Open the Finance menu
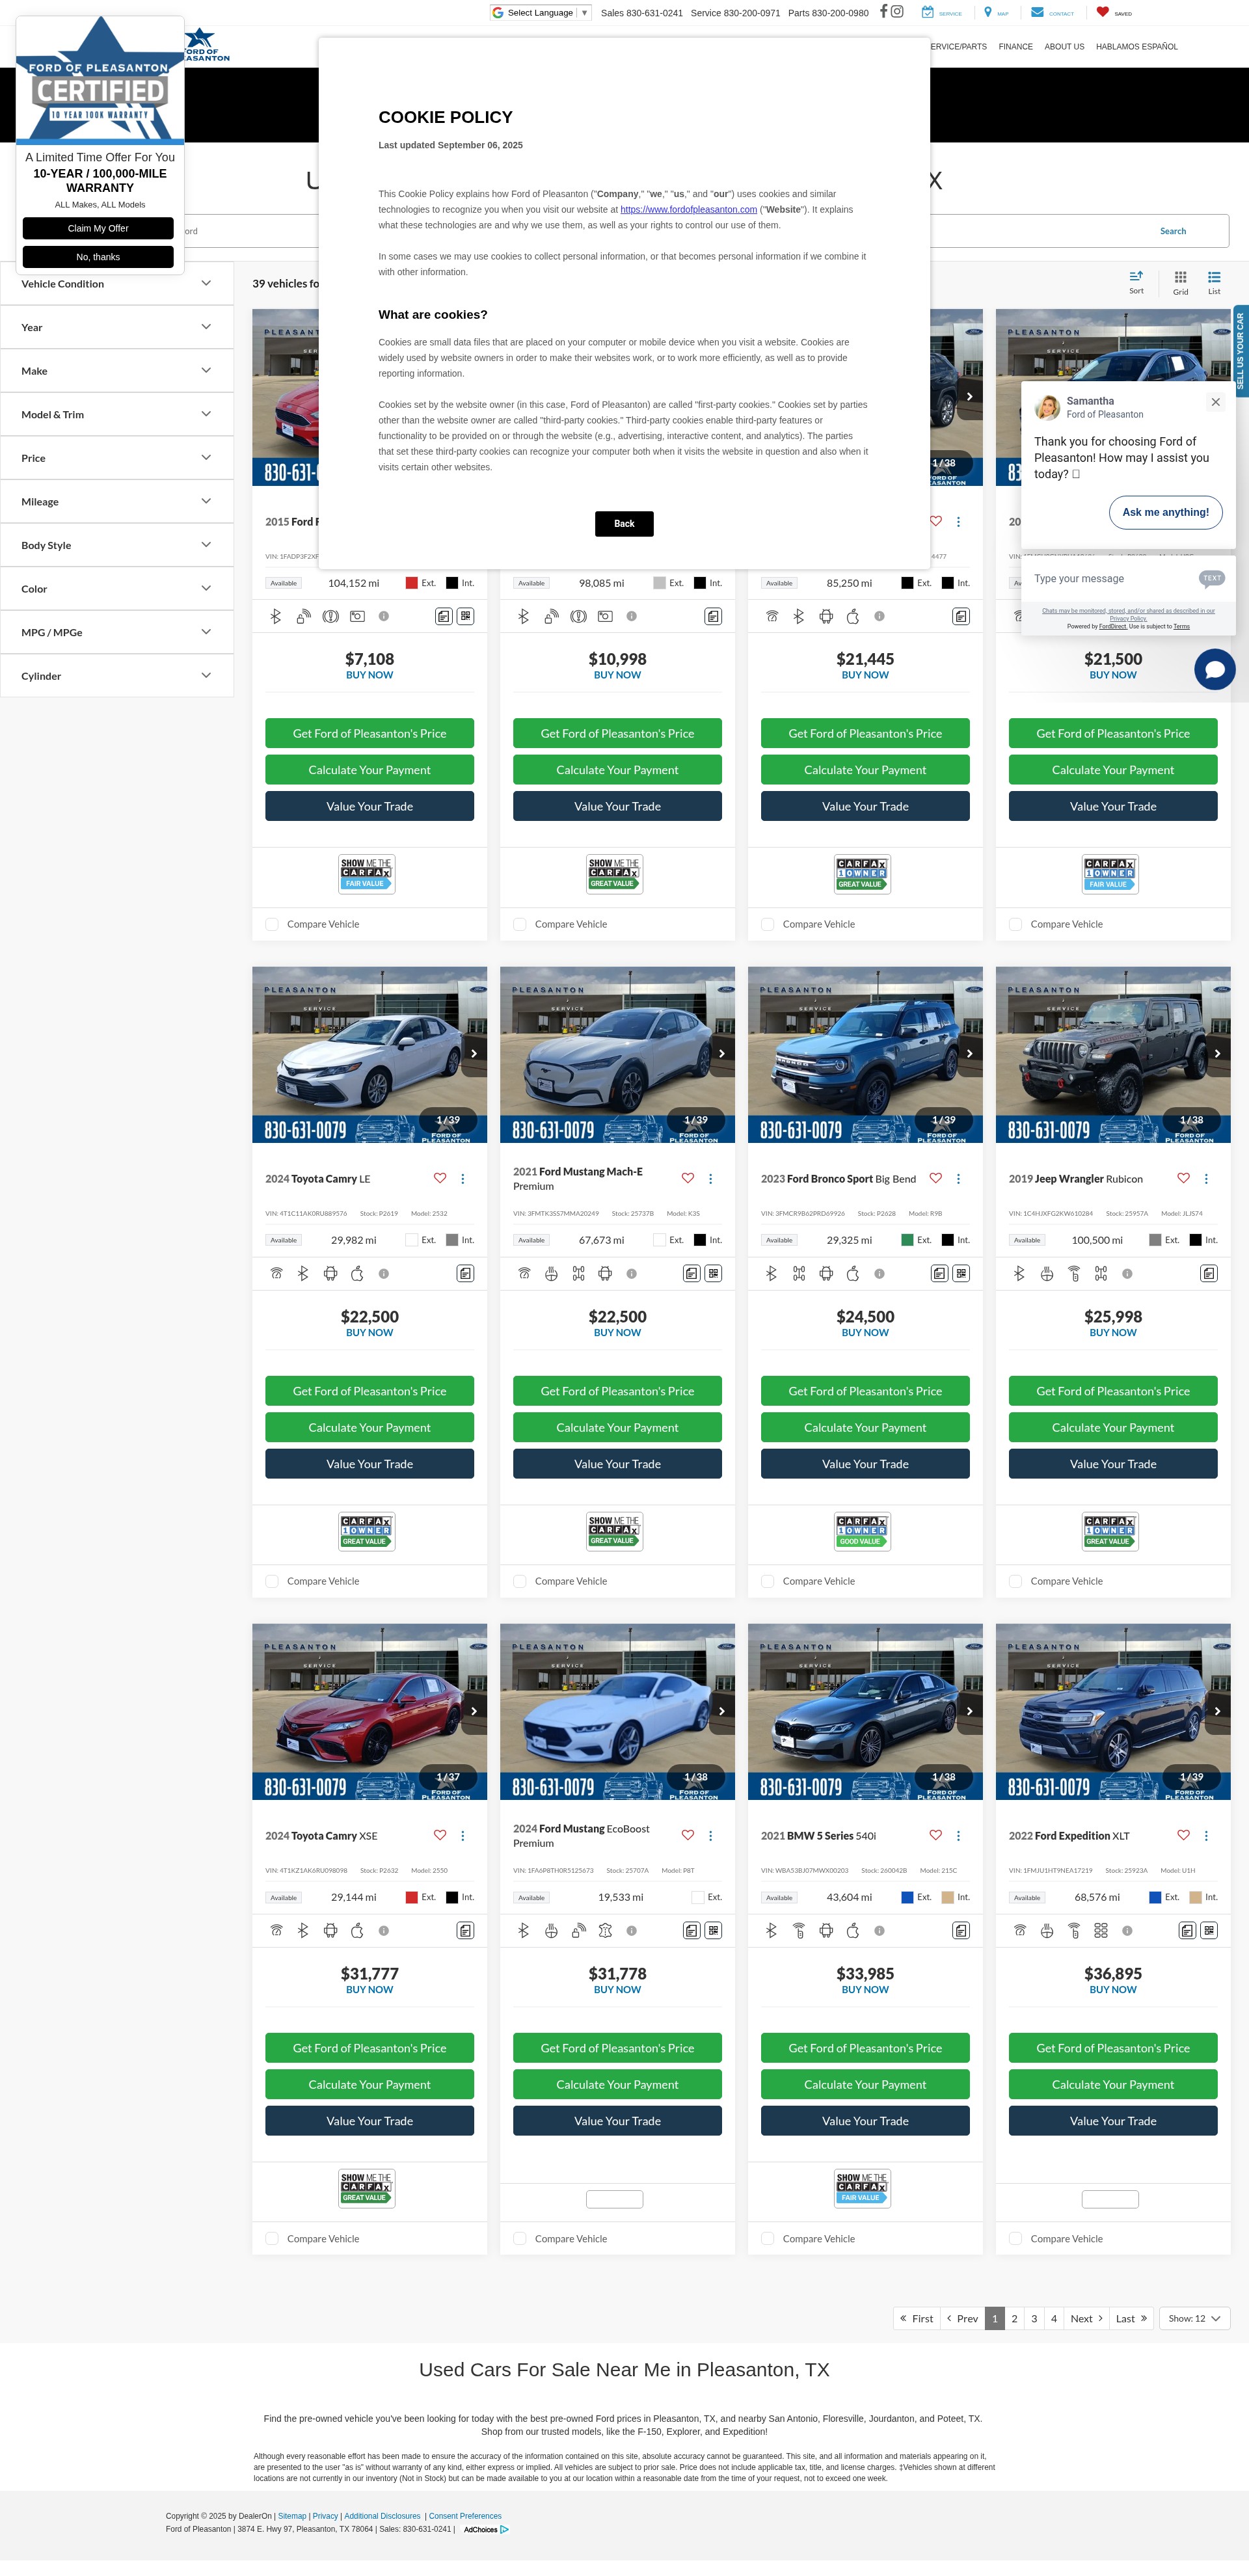The height and width of the screenshot is (2576, 1249). click(x=1015, y=47)
